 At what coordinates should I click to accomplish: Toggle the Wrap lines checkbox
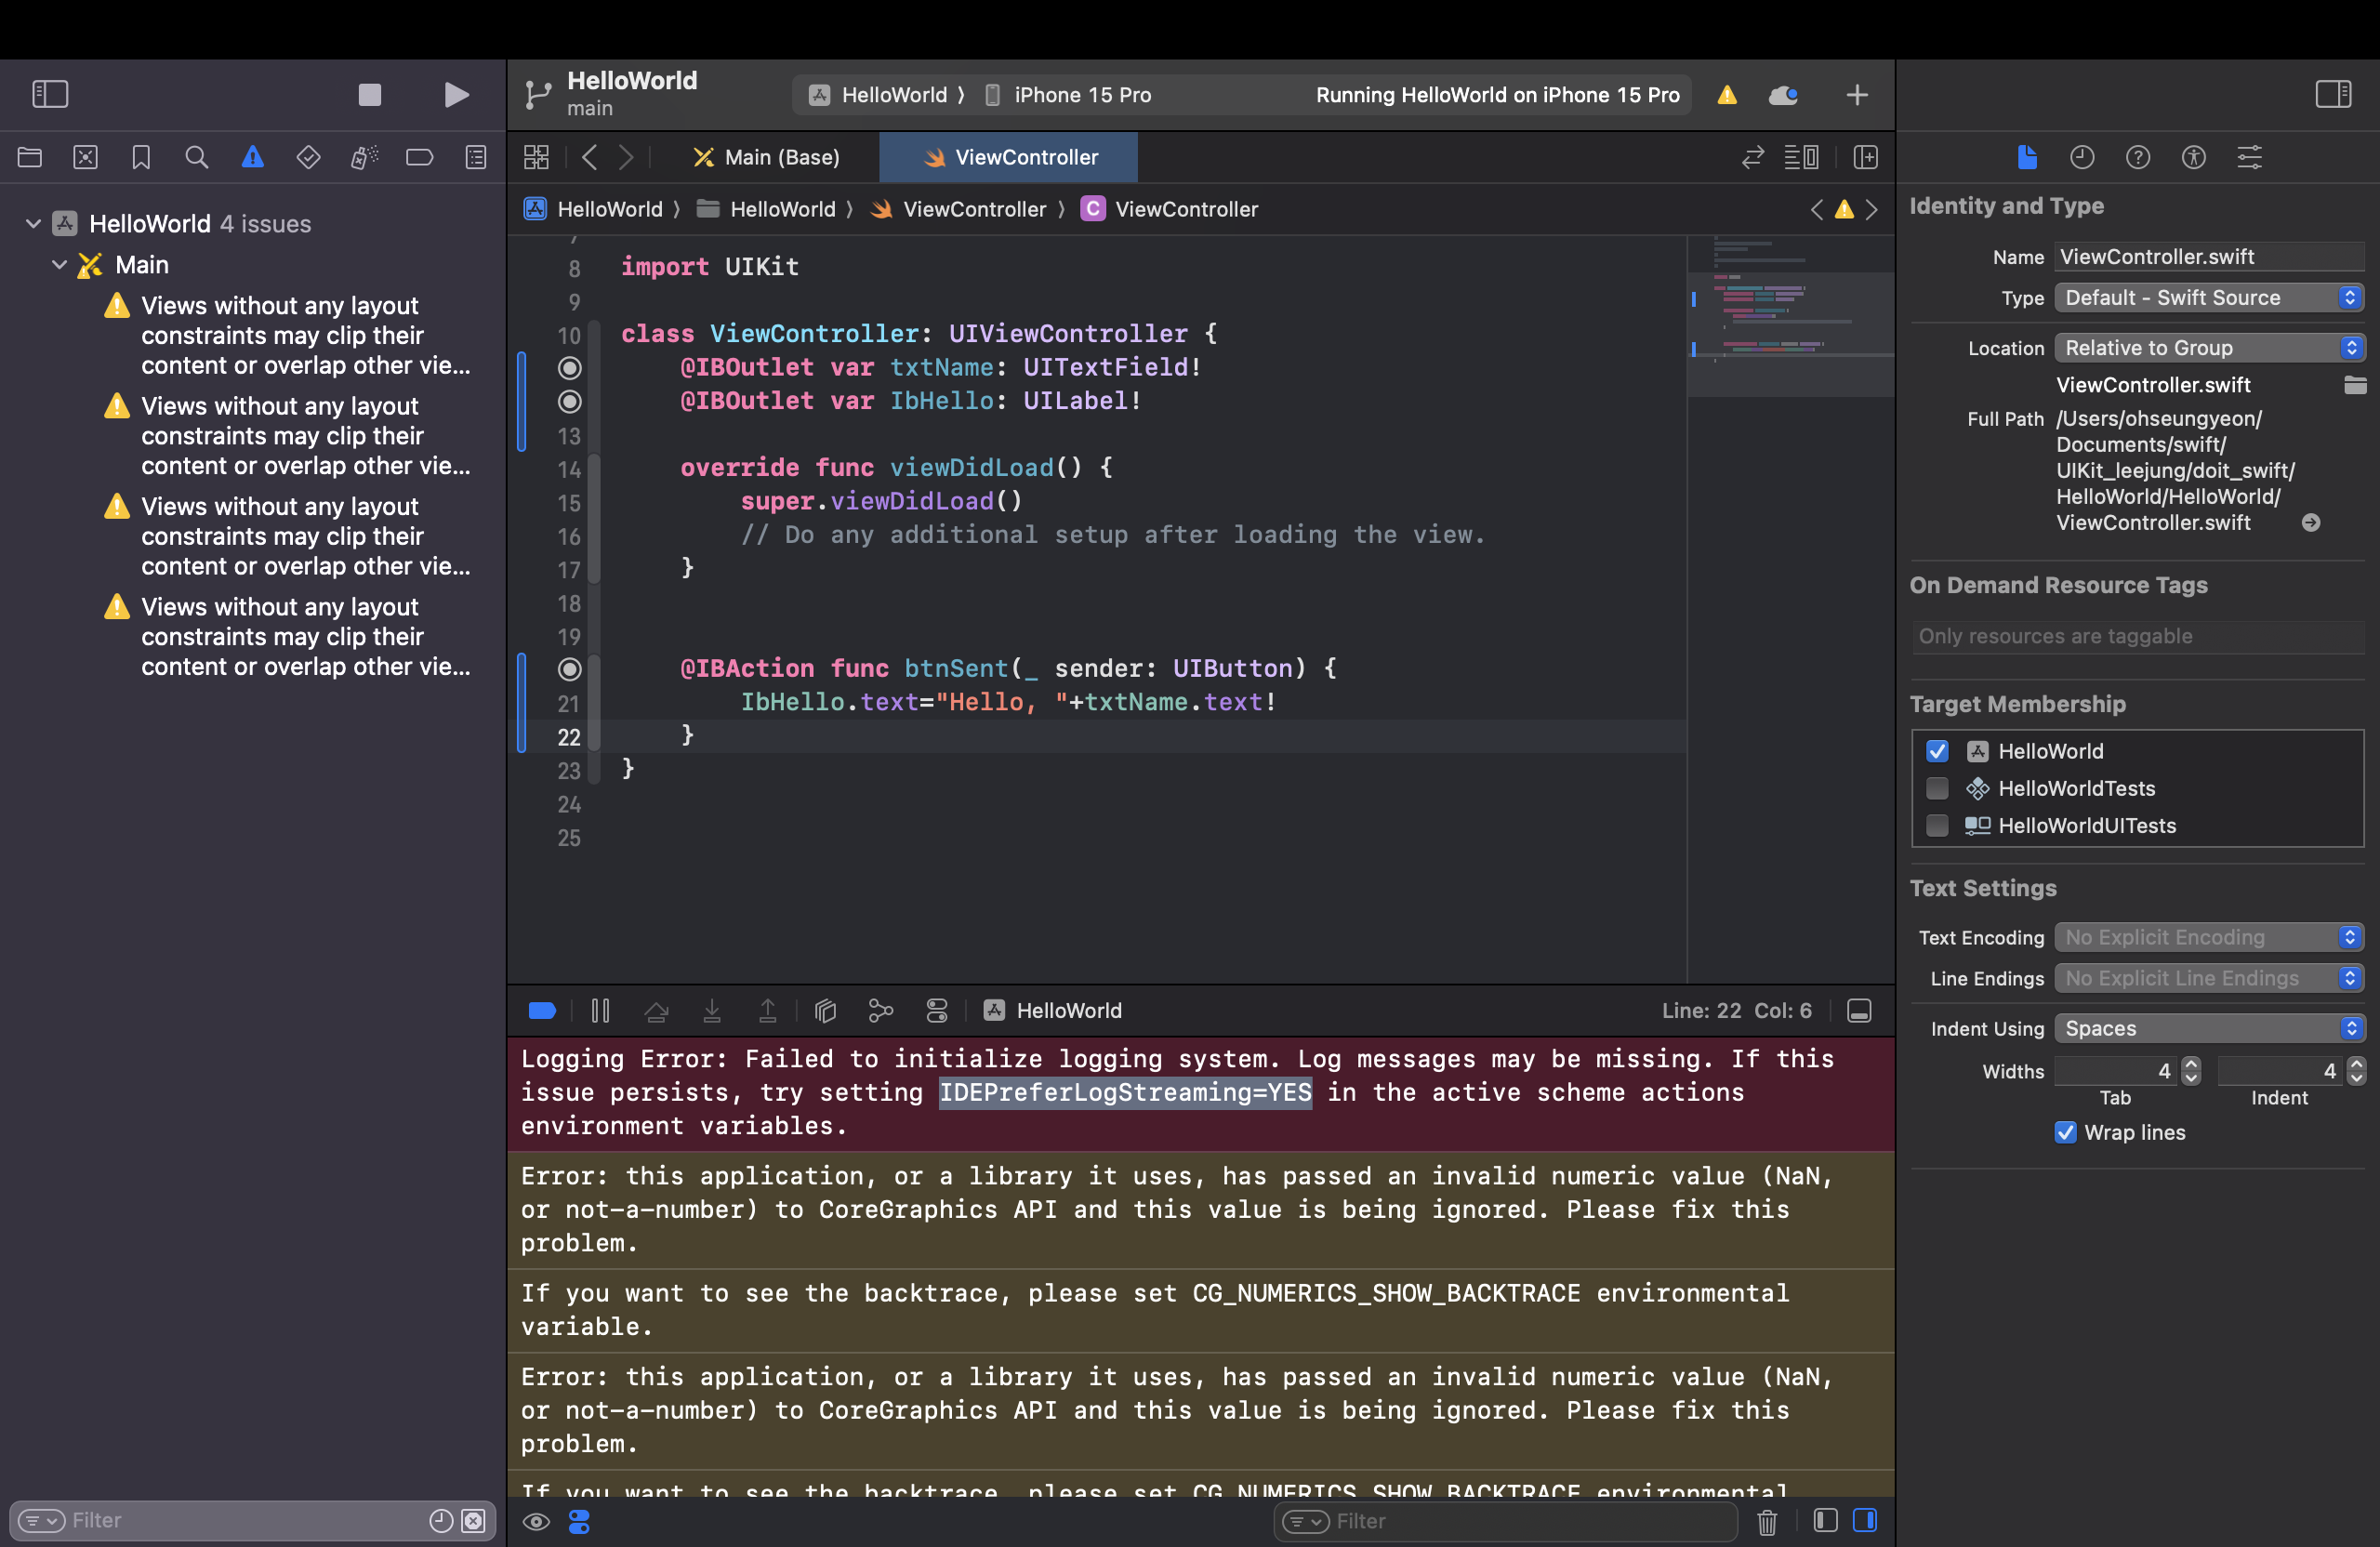click(x=2065, y=1132)
